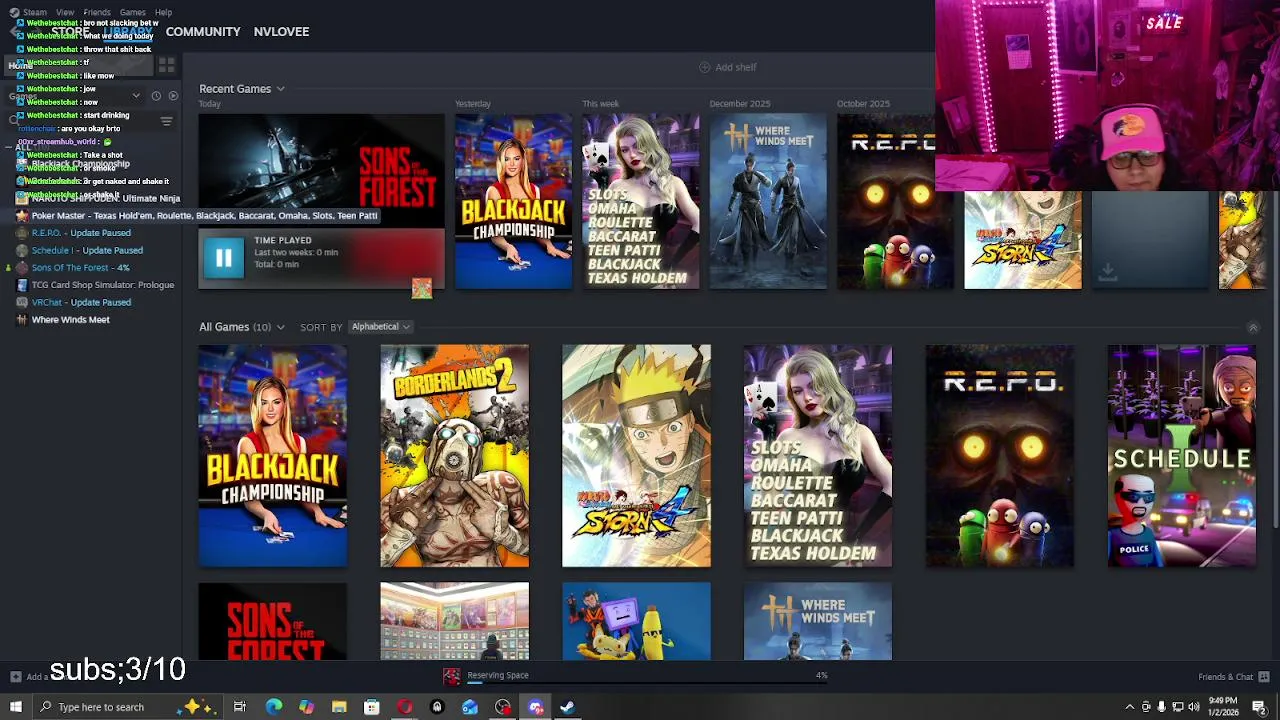Select Where Winds Meet in sidebar

70,320
